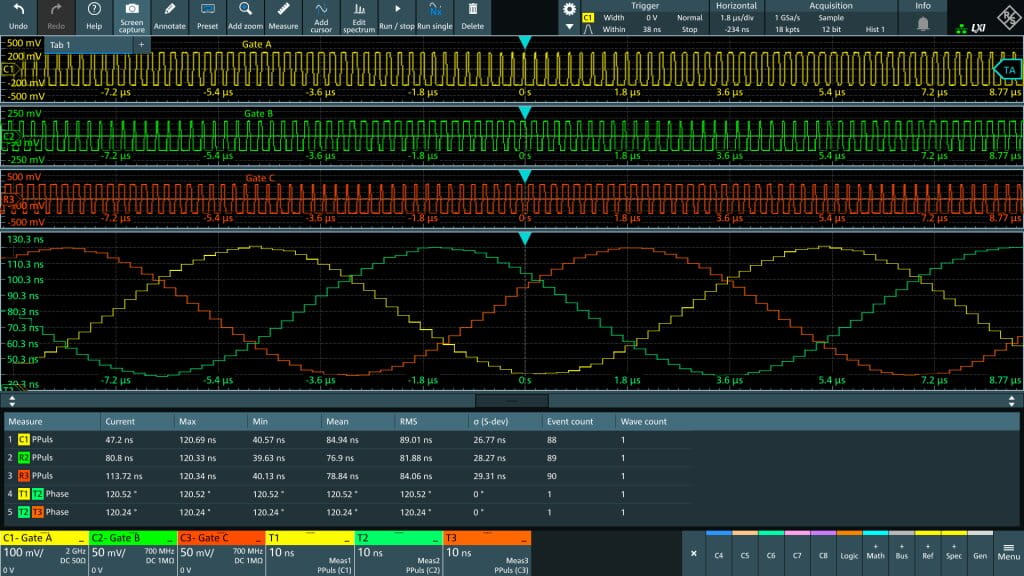Click the notification bell under Info
This screenshot has height=576, width=1024.
coord(923,23)
